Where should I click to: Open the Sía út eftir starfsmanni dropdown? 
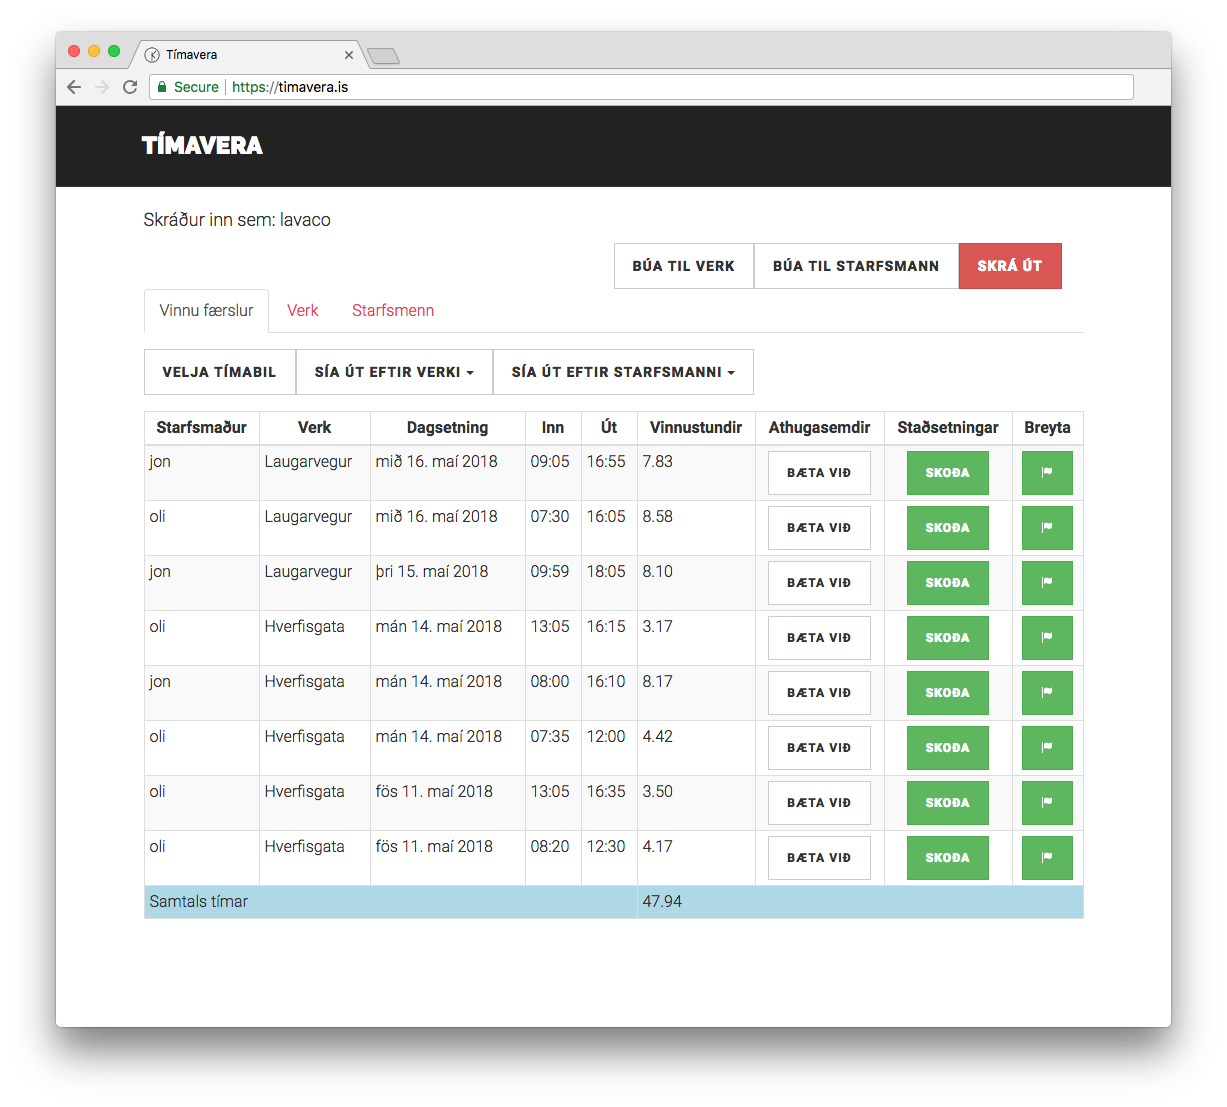point(623,372)
